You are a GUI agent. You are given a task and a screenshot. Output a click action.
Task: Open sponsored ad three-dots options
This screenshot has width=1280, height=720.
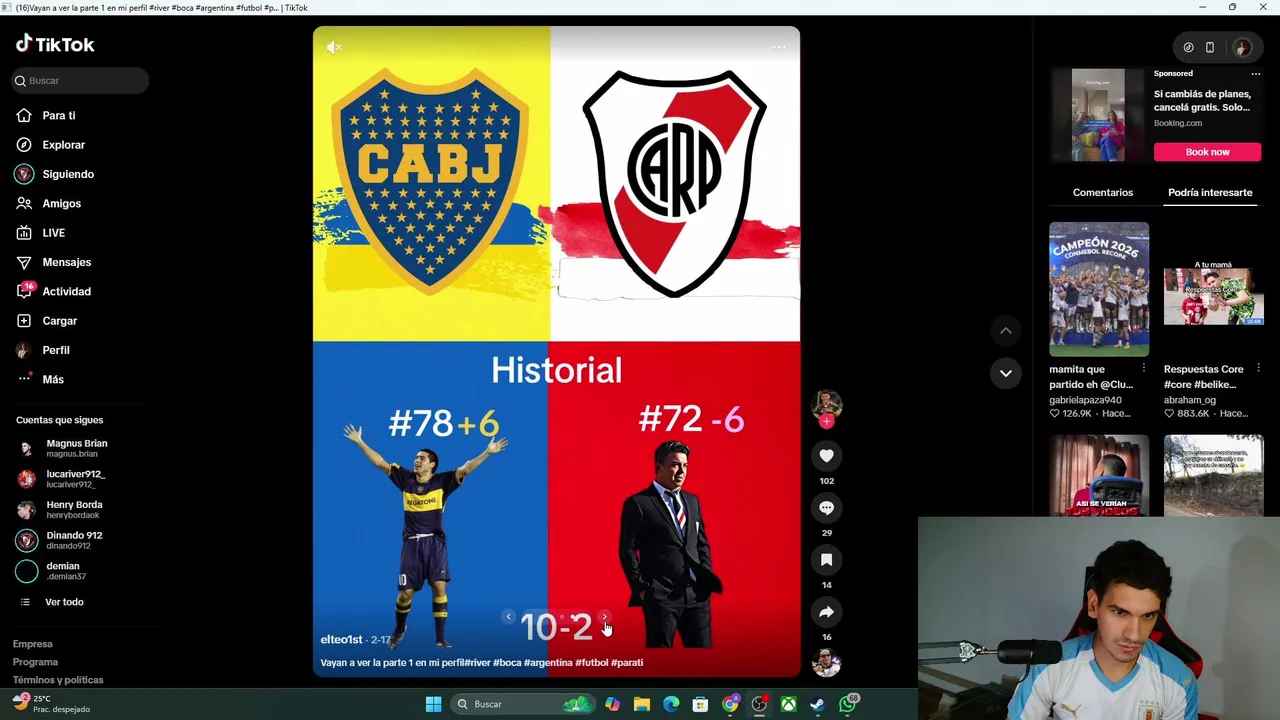pos(1256,73)
